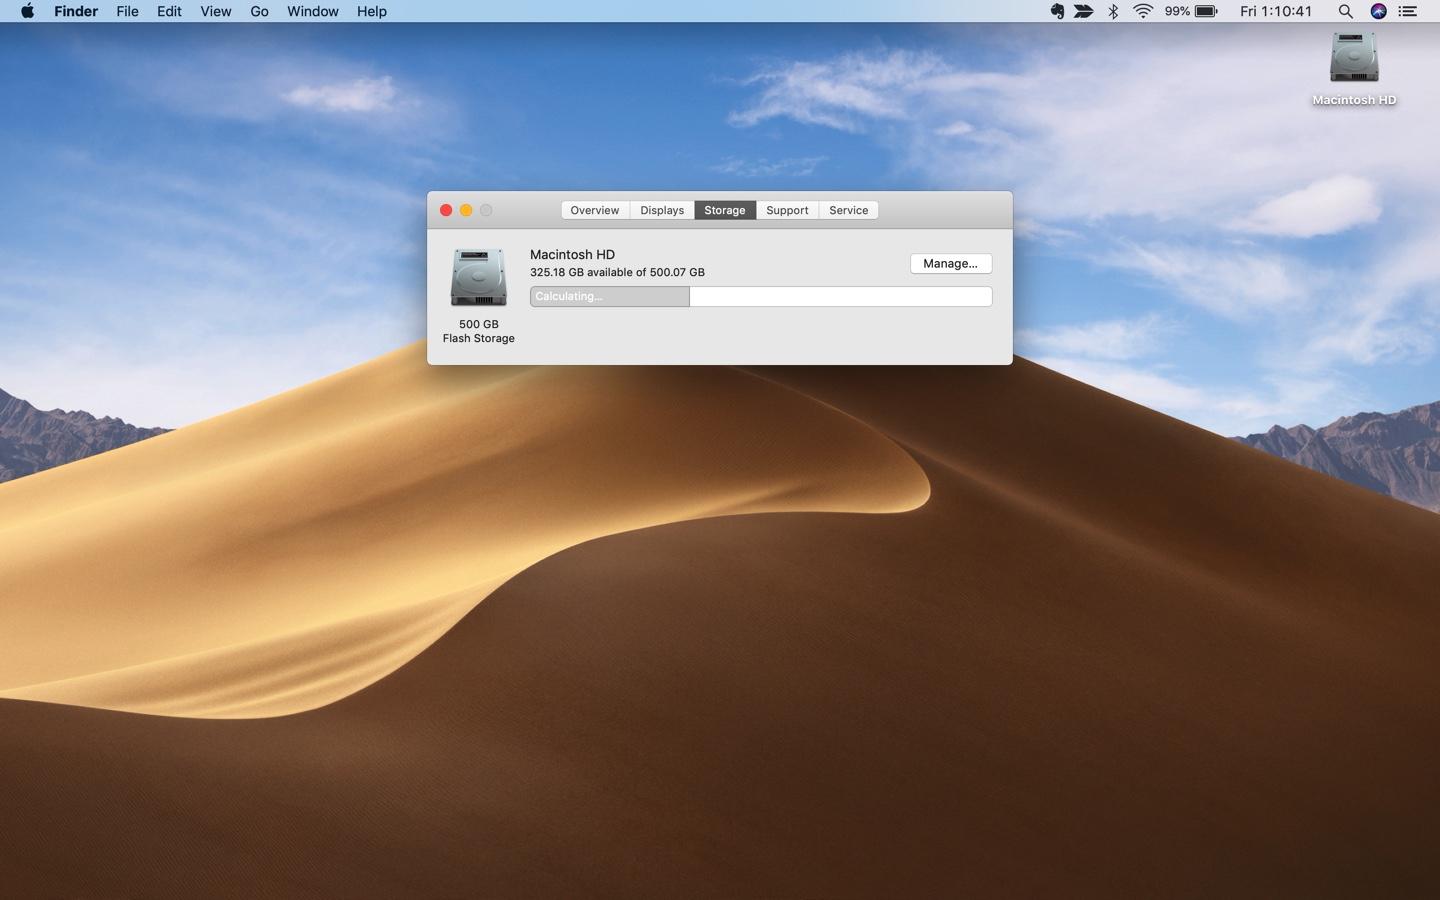Open the File menu

pos(127,11)
